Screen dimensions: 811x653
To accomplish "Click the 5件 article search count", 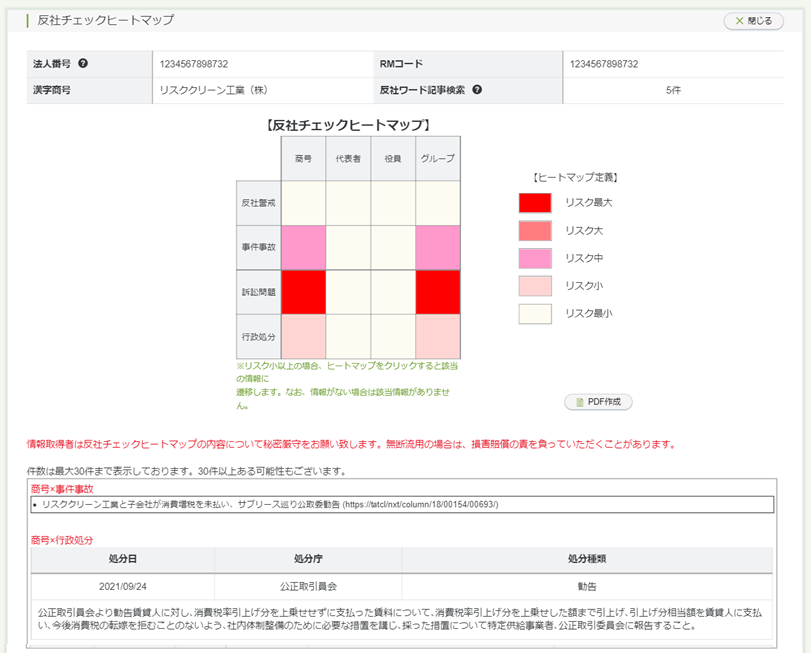I will pyautogui.click(x=673, y=90).
